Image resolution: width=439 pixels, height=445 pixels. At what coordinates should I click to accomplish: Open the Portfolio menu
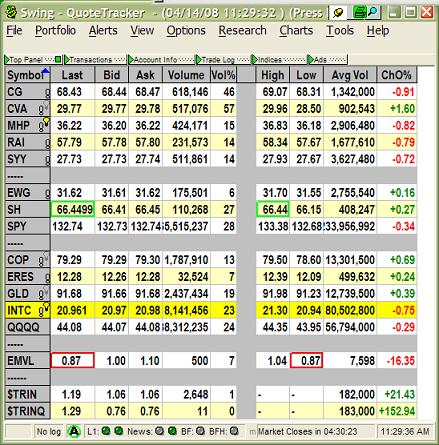point(56,31)
